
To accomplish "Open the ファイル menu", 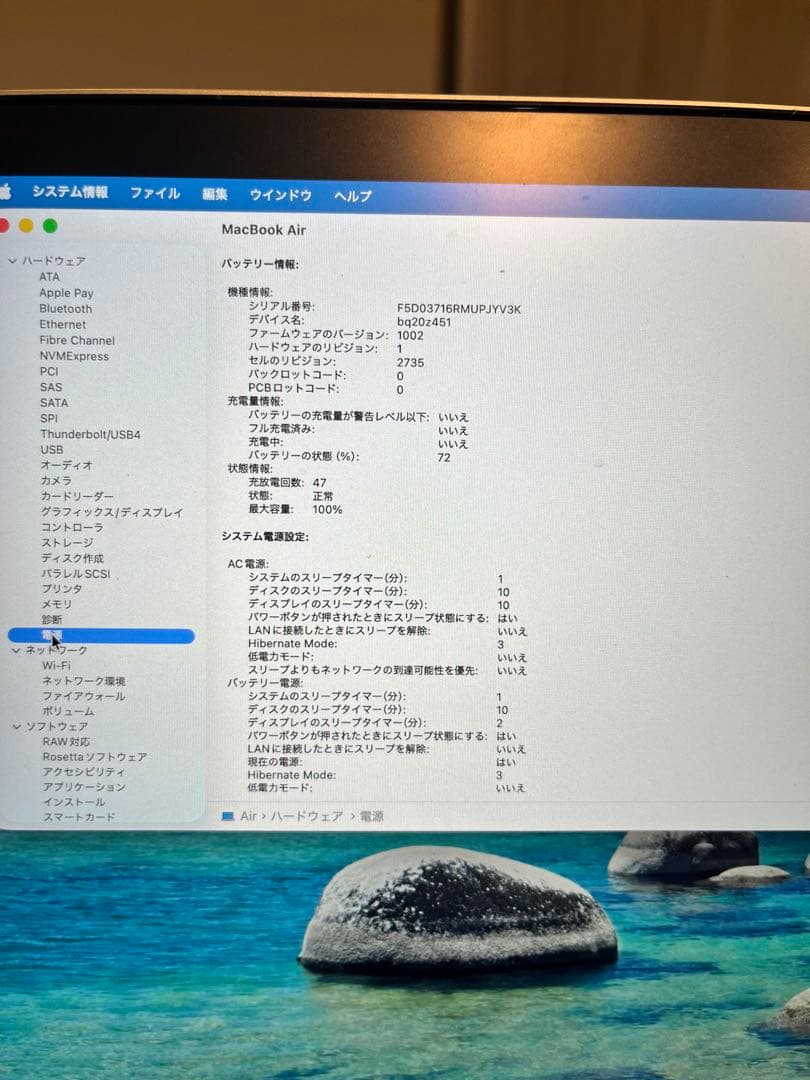I will click(156, 192).
